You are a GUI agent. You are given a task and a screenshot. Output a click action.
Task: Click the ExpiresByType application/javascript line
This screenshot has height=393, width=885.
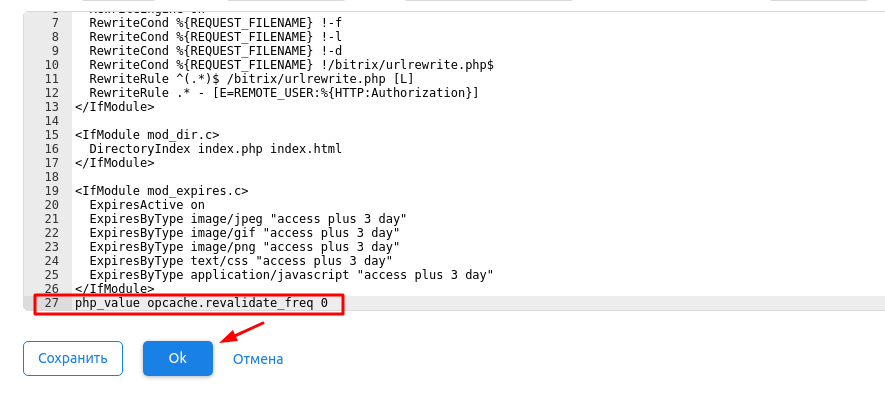[x=291, y=275]
